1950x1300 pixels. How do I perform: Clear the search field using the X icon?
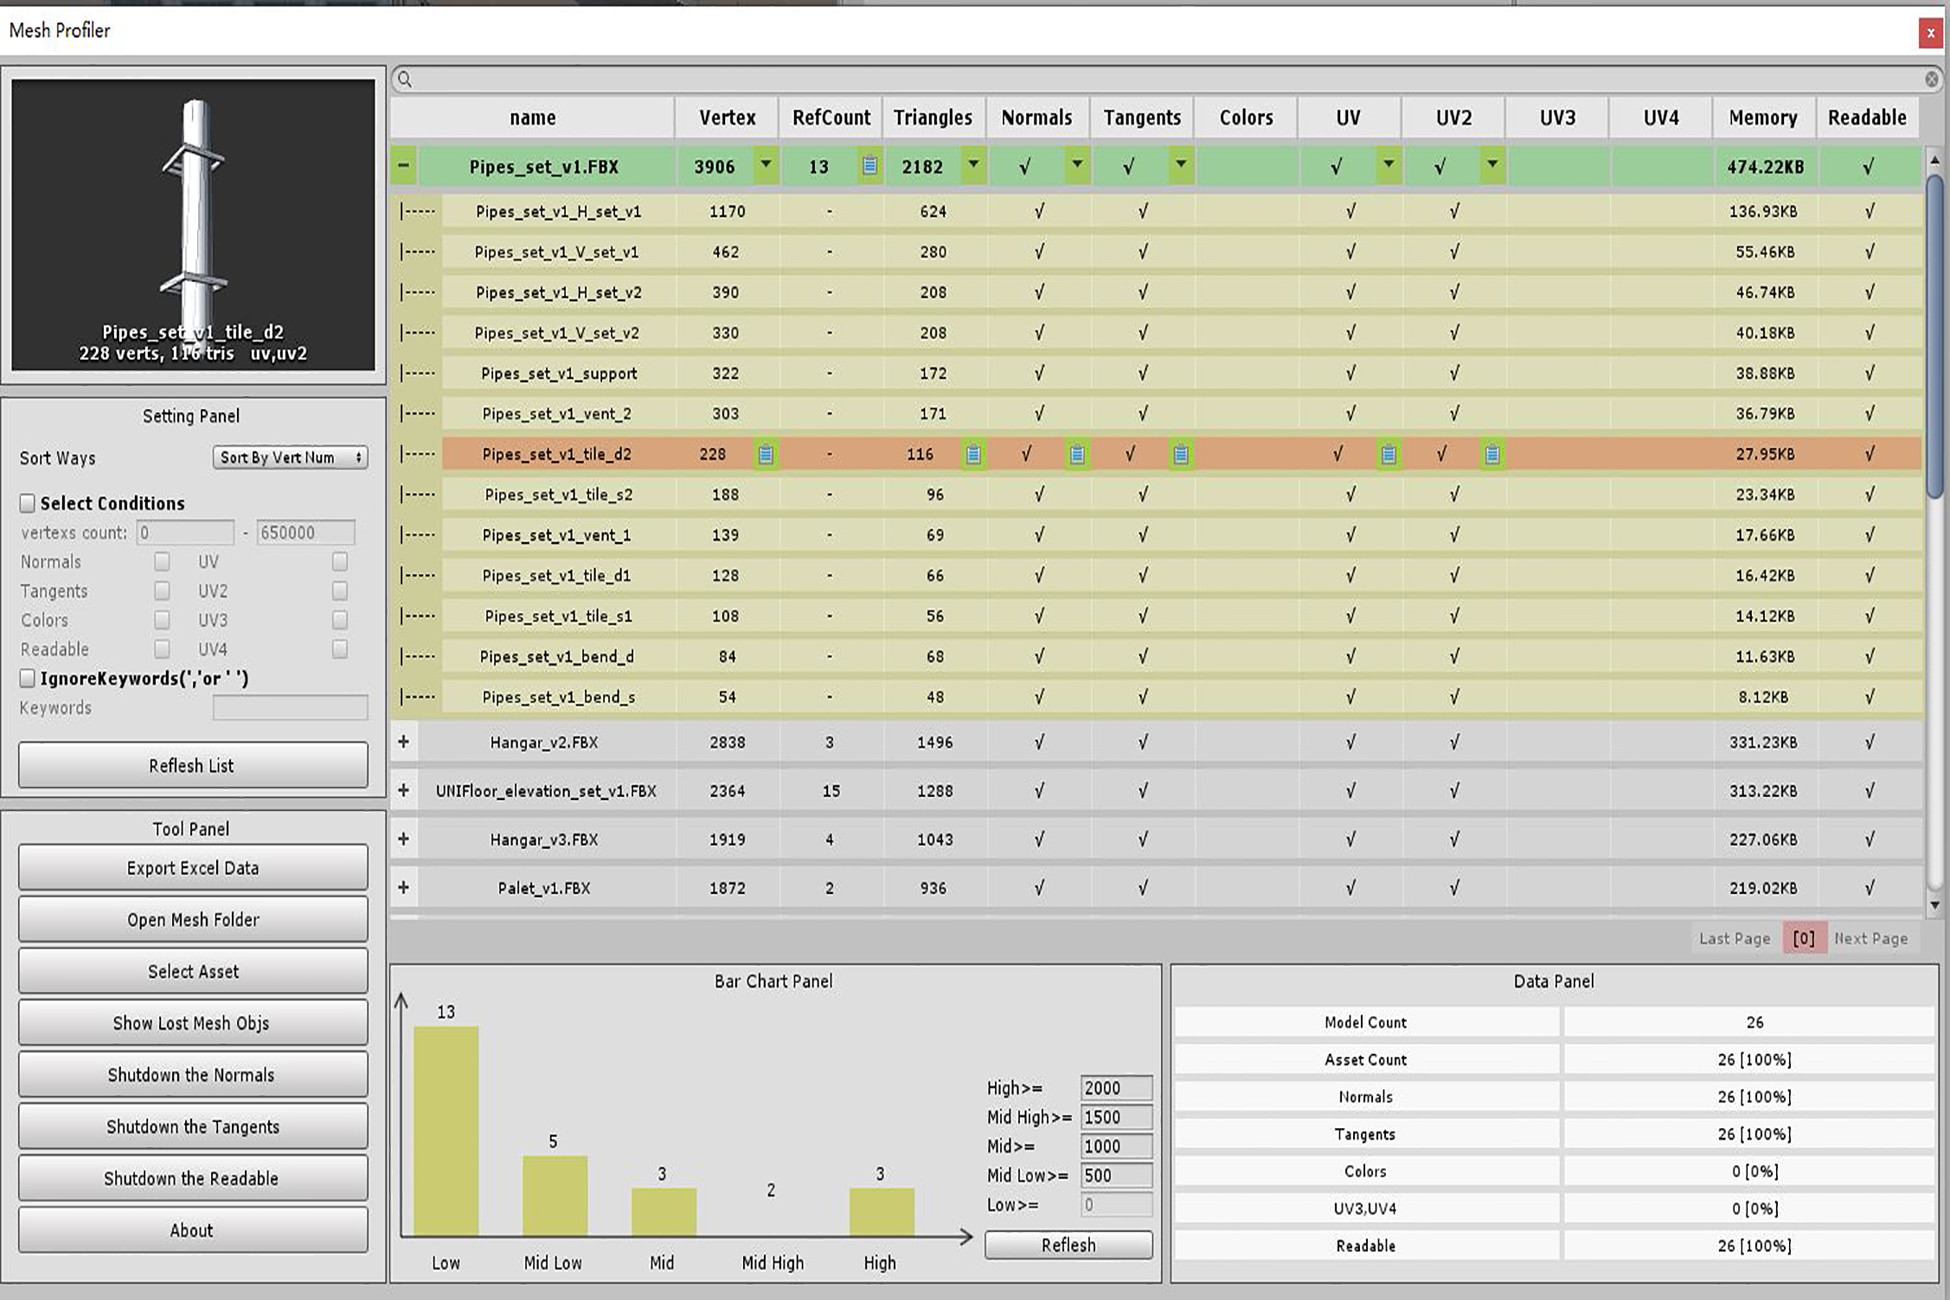tap(1931, 79)
